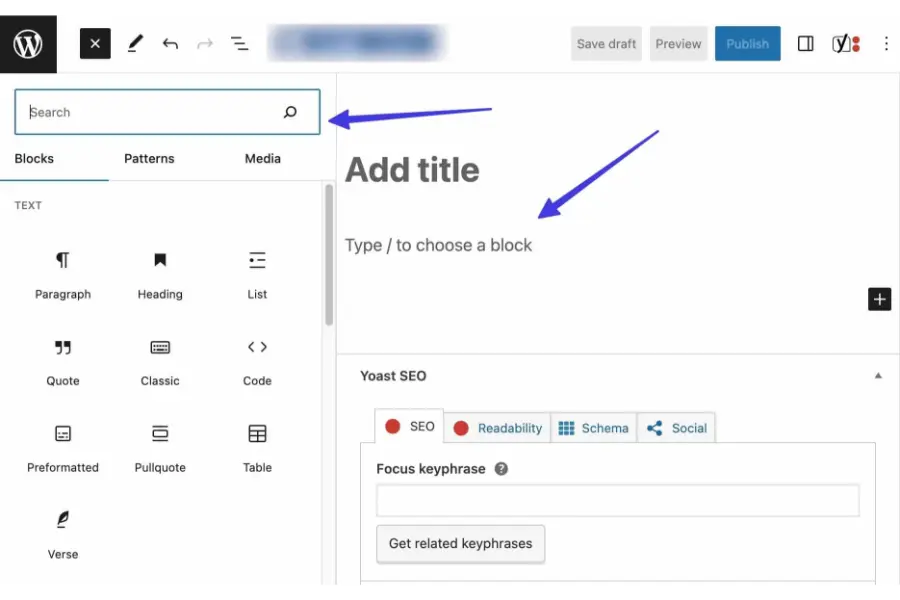Click the Focus keyphrase help icon
The height and width of the screenshot is (600, 900).
pyautogui.click(x=501, y=469)
